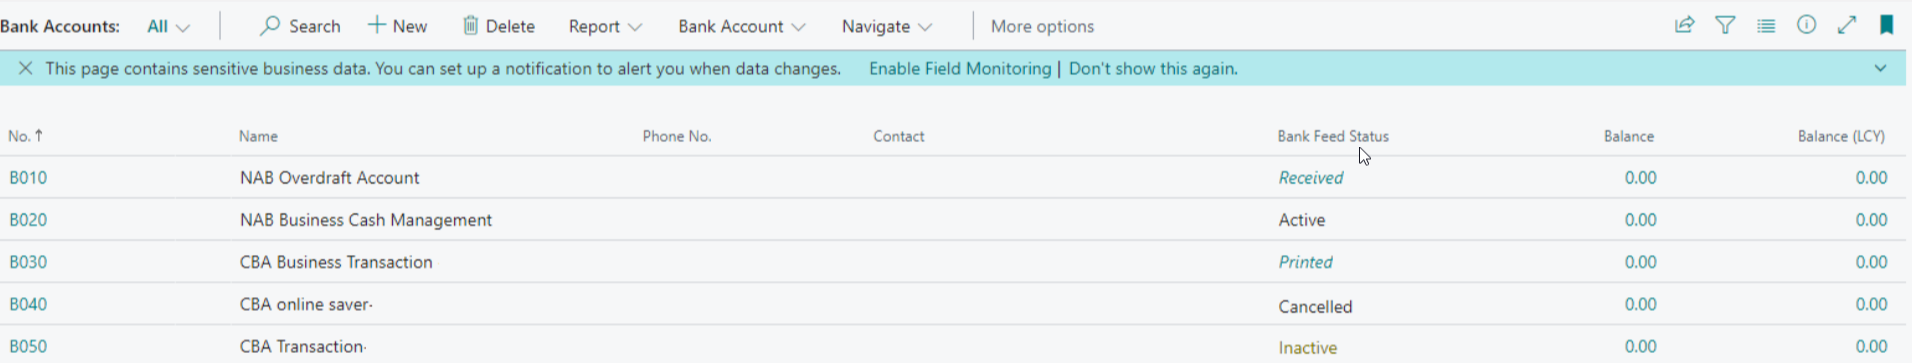Viewport: 1912px width, 363px height.
Task: Toggle the bookmark icon for this page
Action: (1886, 25)
